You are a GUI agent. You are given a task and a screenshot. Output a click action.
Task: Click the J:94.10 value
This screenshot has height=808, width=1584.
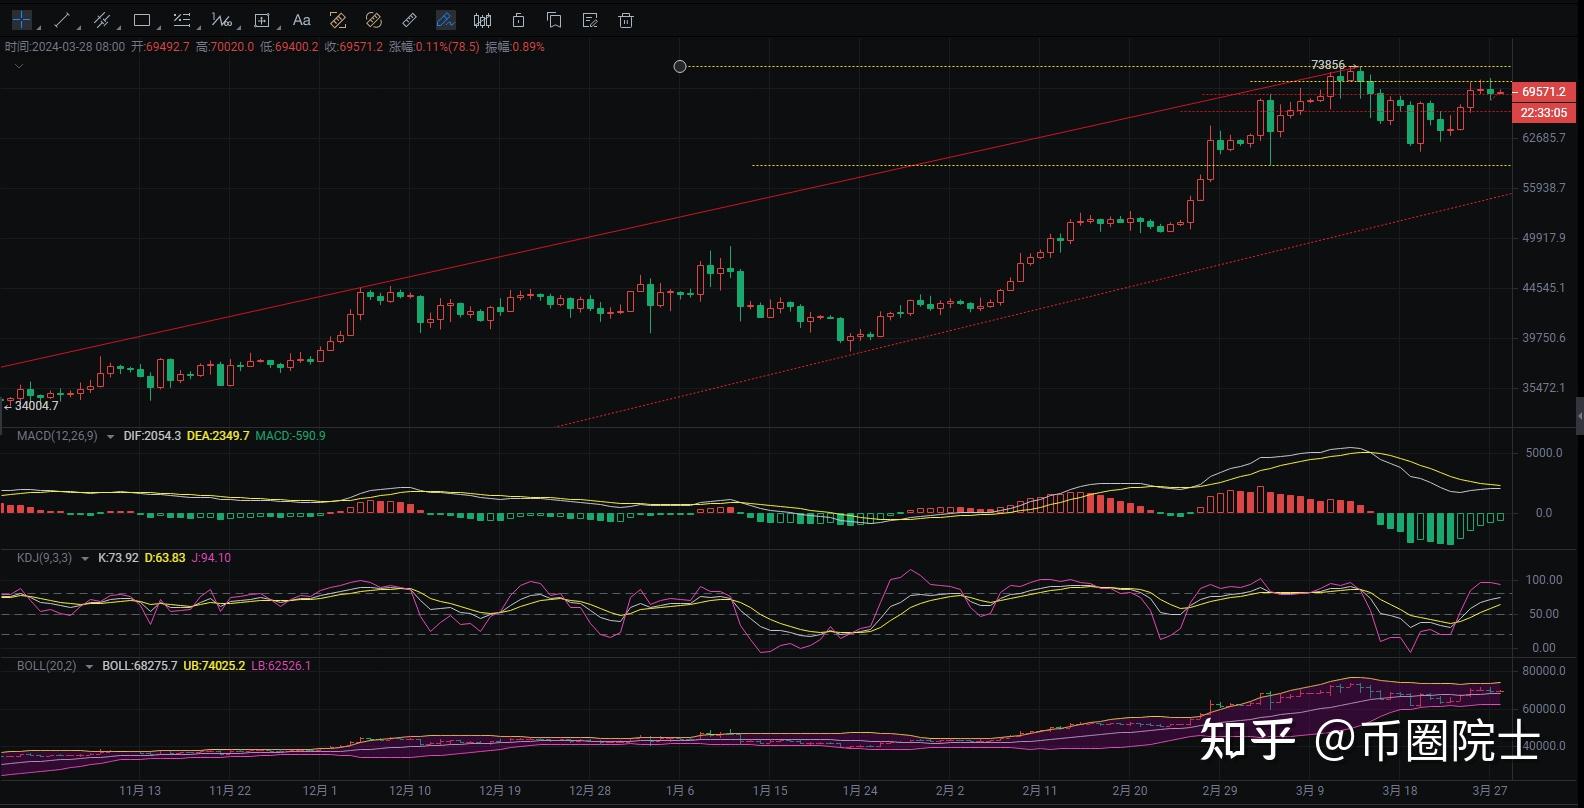pos(211,558)
